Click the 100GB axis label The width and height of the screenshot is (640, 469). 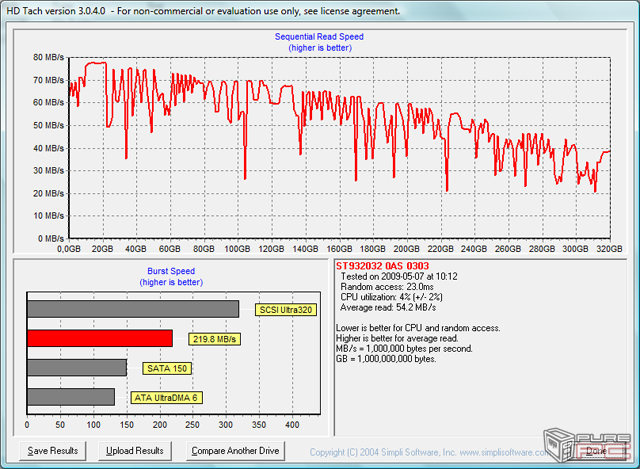click(238, 249)
